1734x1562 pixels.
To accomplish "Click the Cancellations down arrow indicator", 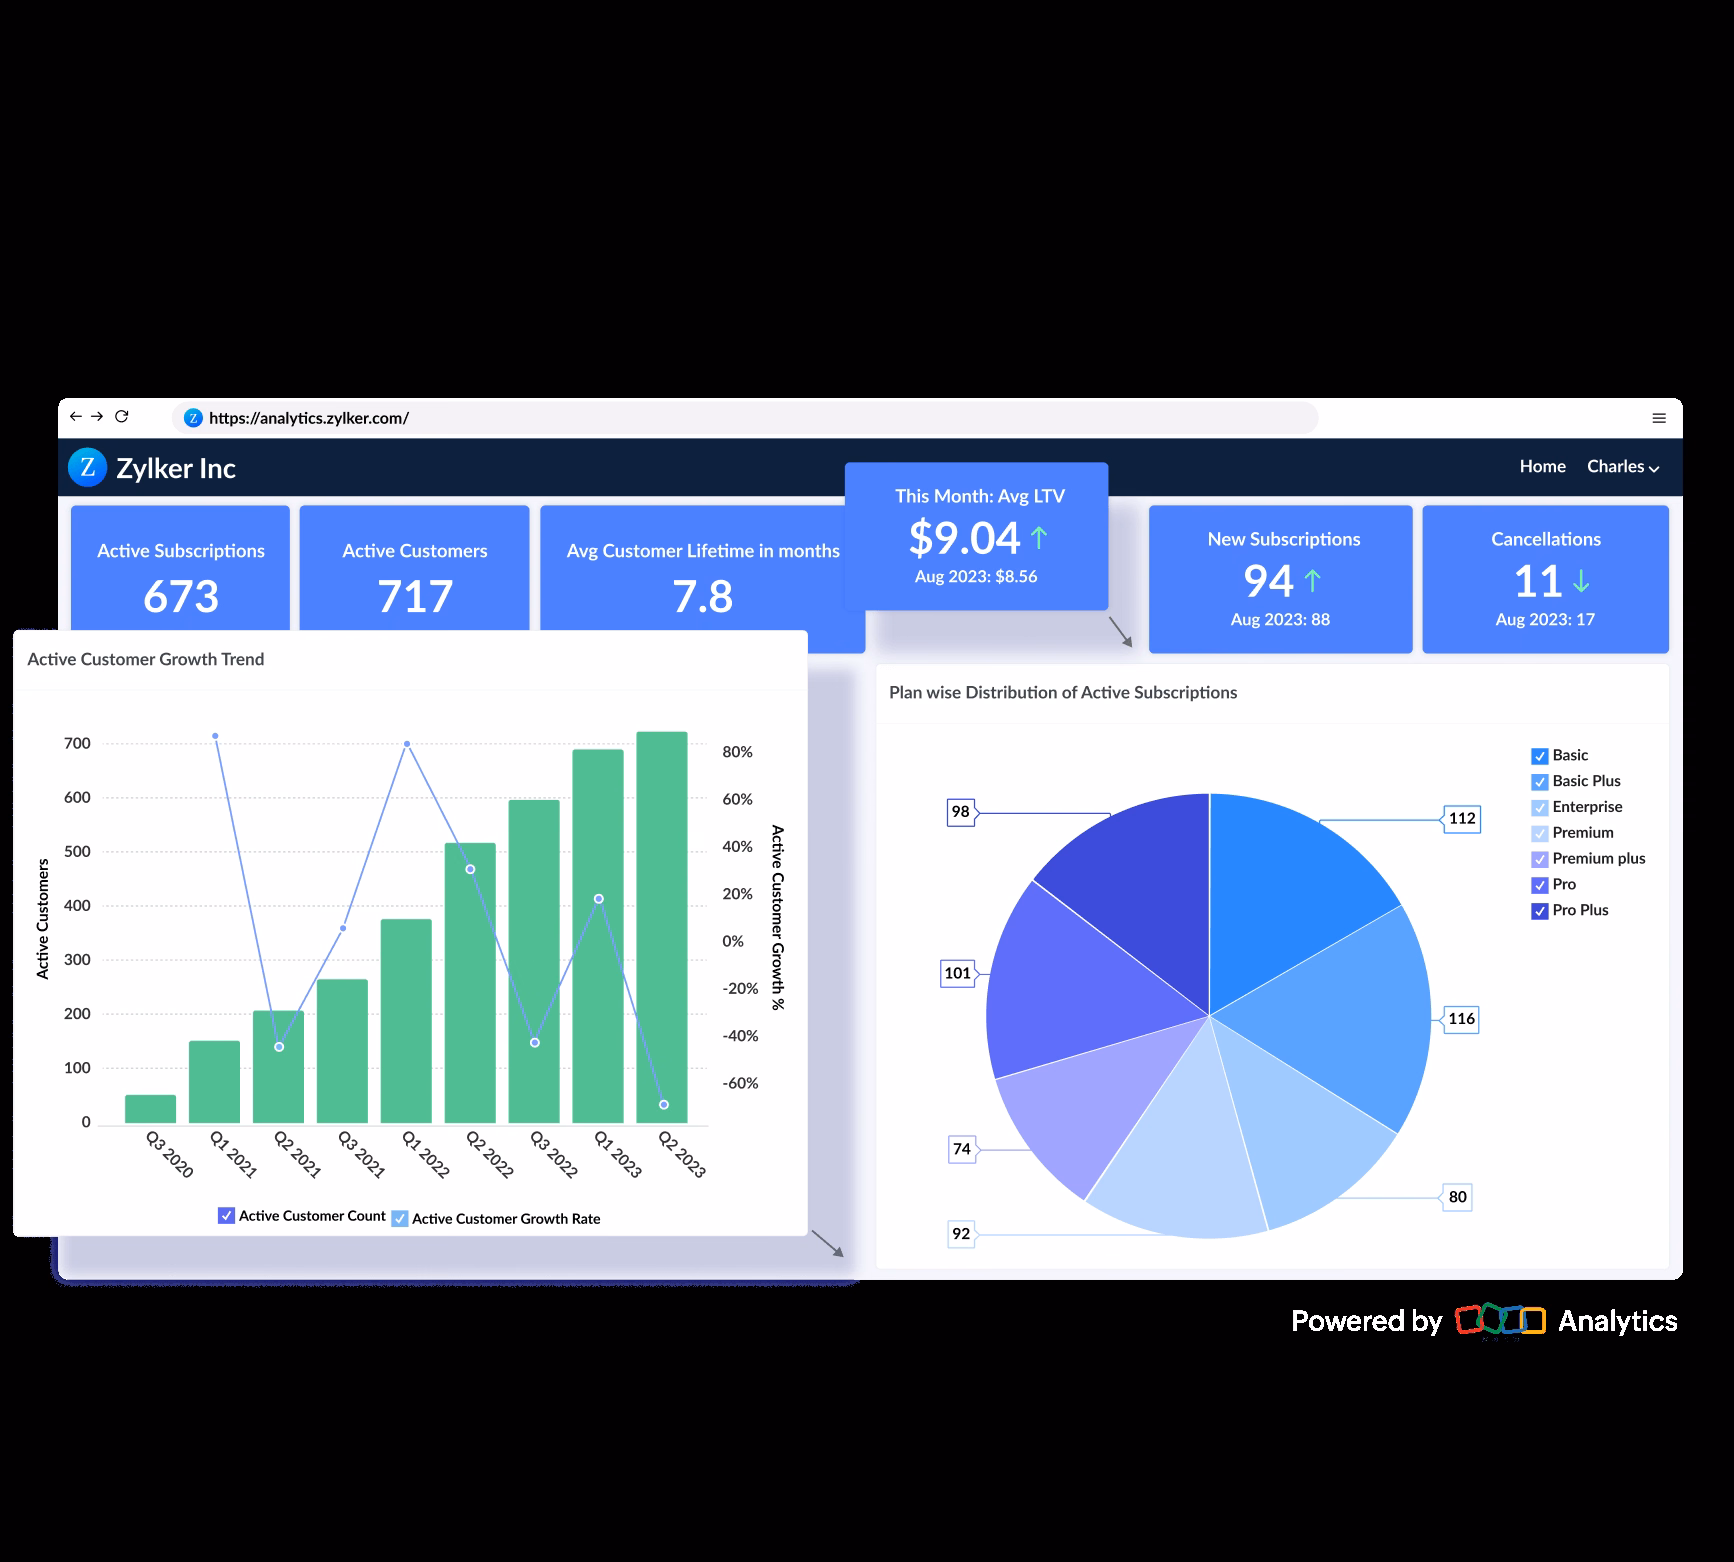I will pos(1581,581).
